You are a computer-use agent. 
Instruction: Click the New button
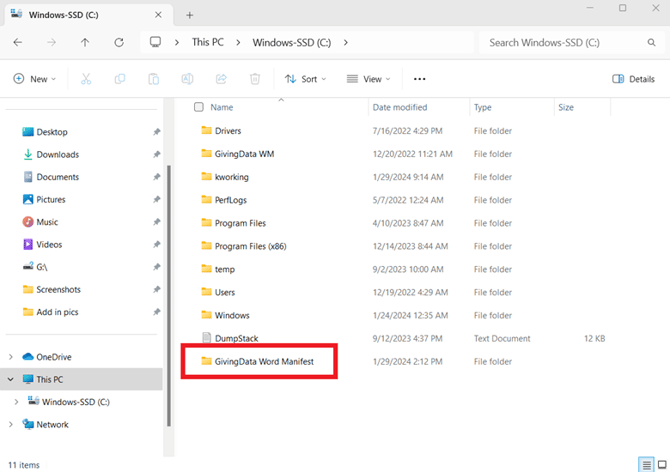[x=34, y=79]
